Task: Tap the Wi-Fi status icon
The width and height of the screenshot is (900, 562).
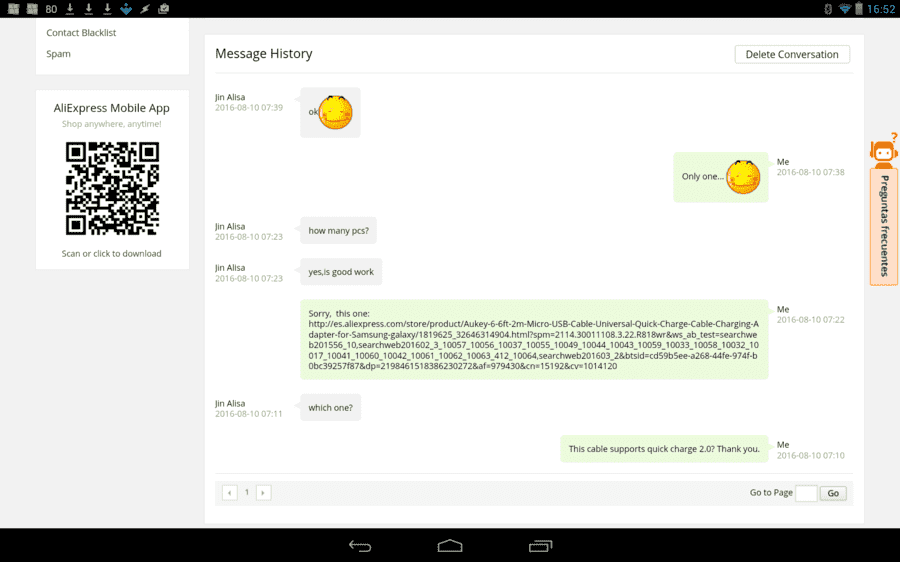Action: click(844, 9)
